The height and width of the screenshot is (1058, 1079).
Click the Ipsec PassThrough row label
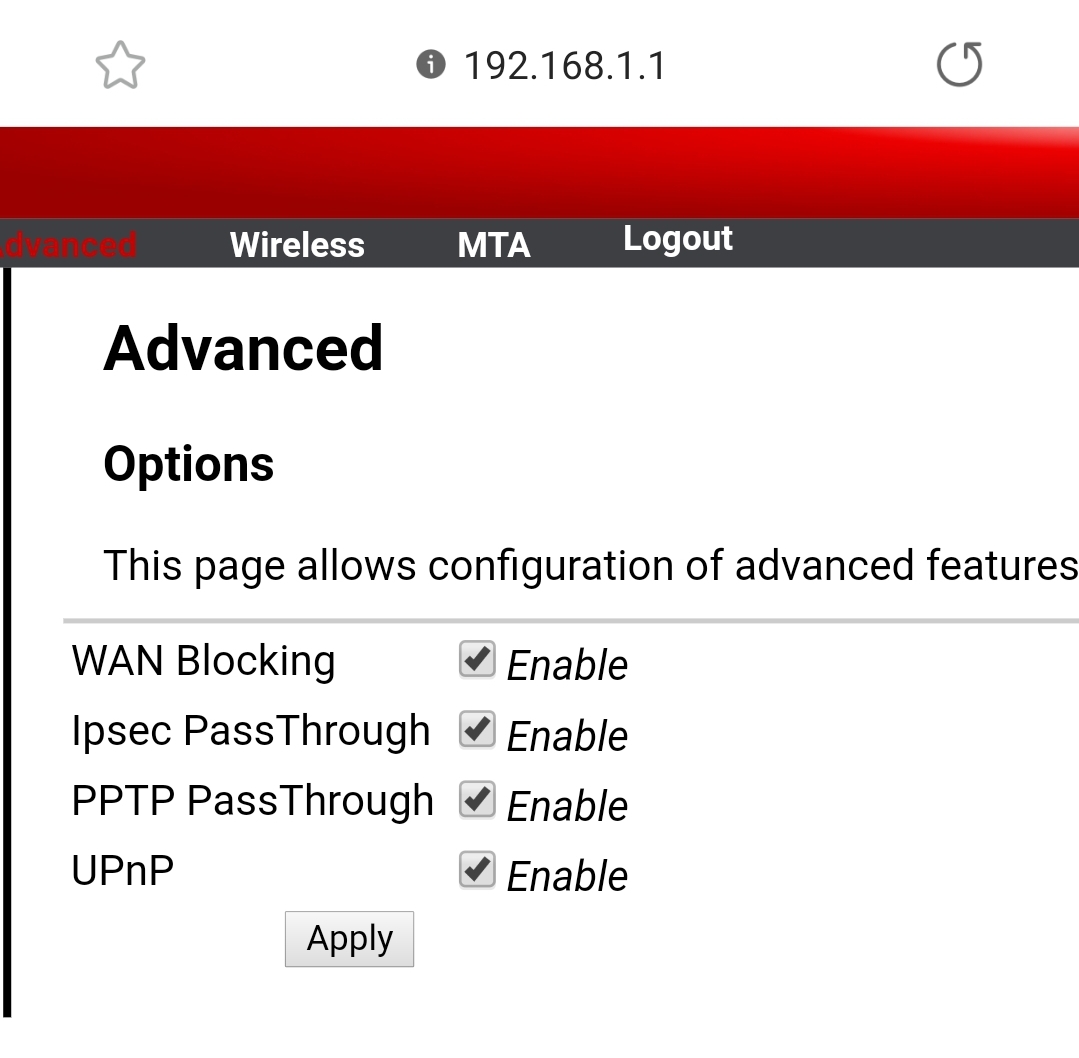pos(250,731)
